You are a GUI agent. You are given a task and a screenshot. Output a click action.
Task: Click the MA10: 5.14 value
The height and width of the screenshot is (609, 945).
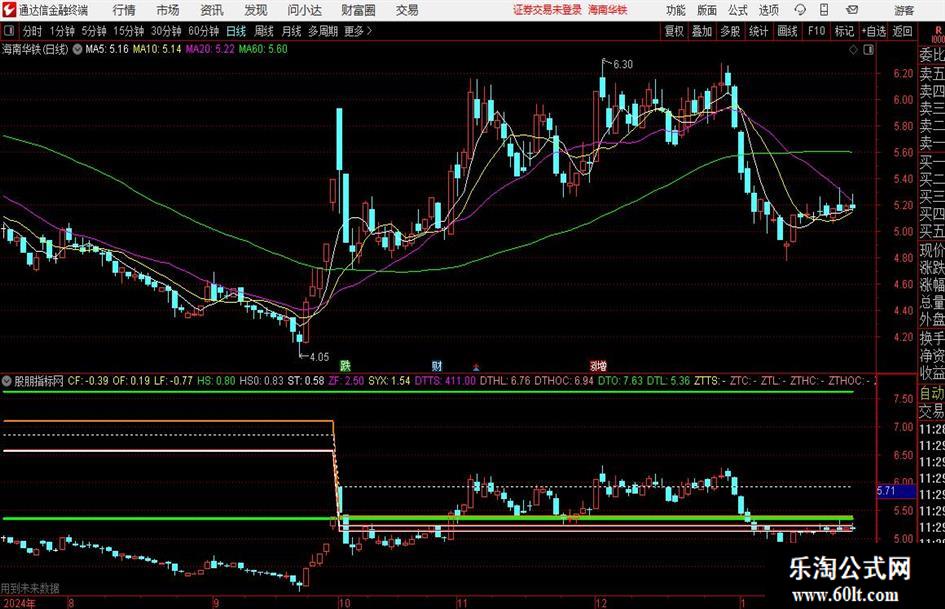(x=157, y=49)
